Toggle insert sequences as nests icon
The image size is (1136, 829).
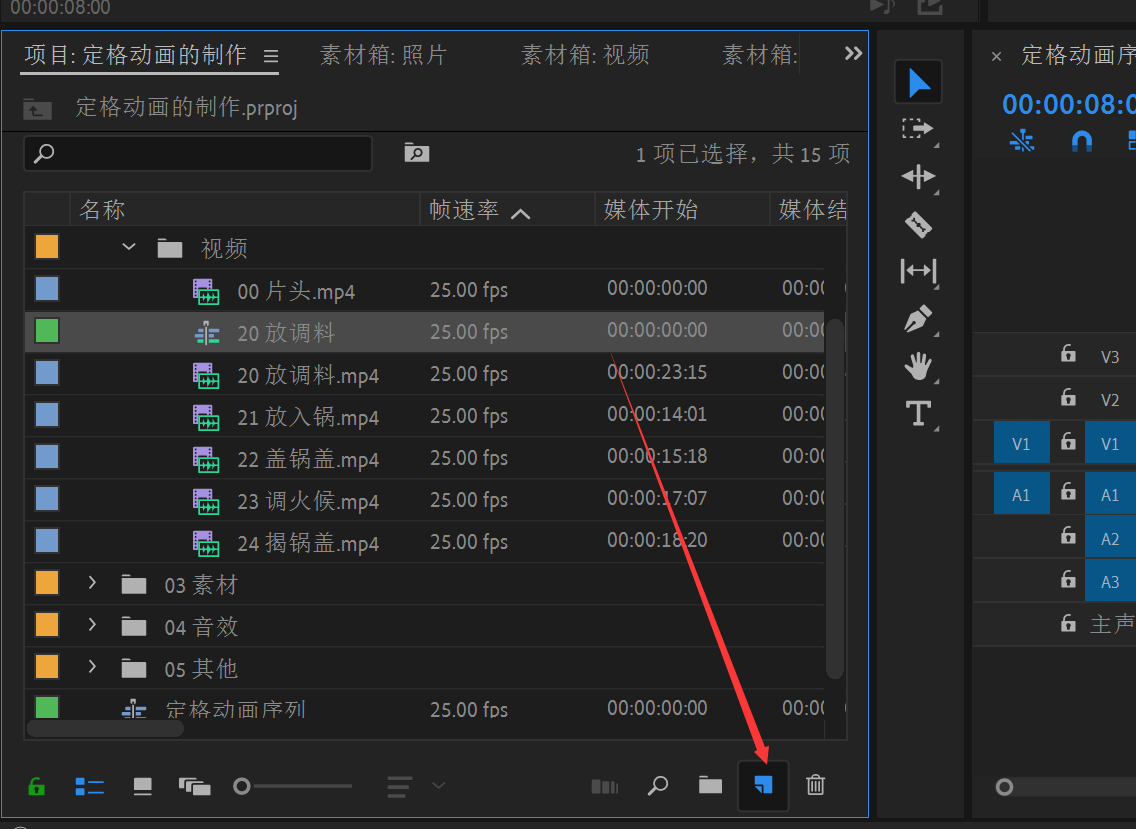point(1022,141)
